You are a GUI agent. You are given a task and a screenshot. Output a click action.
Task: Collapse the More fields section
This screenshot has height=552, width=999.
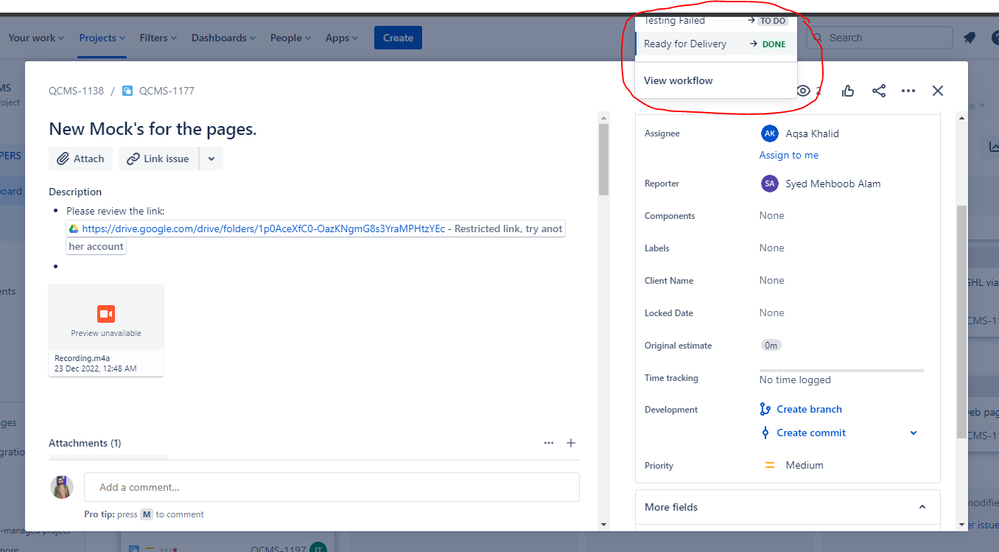tap(922, 507)
